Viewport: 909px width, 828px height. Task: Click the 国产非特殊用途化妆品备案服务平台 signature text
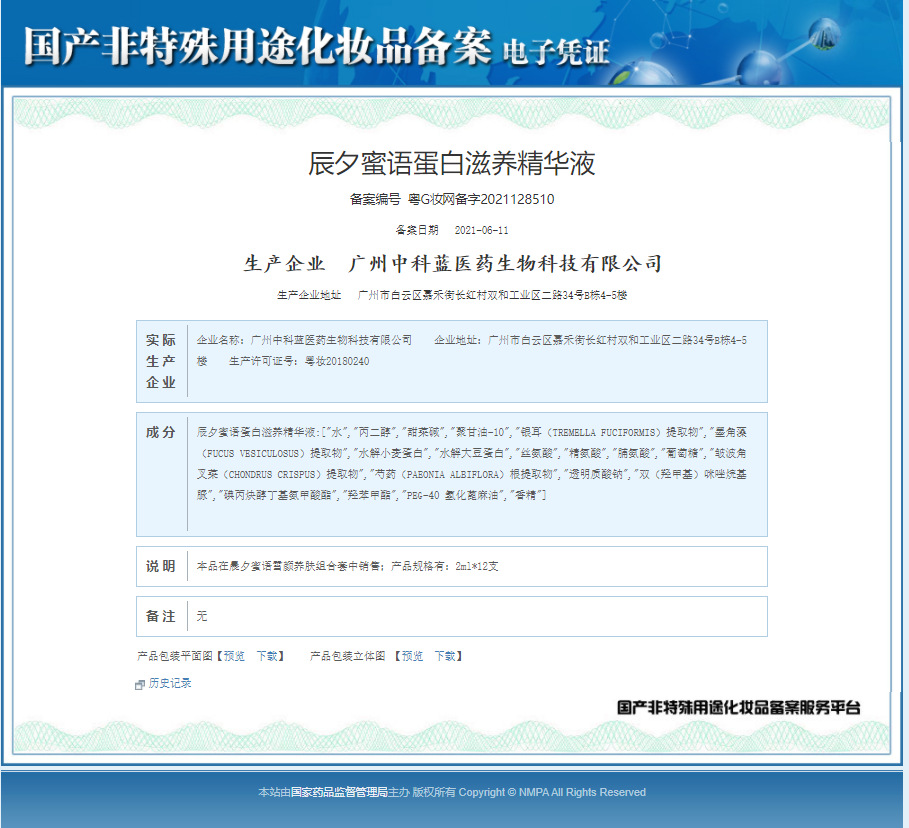point(739,707)
